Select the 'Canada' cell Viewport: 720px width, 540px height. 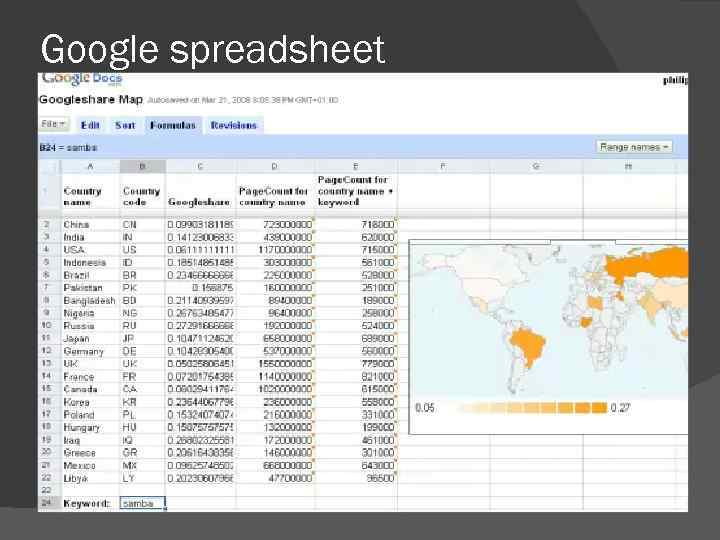click(x=90, y=389)
